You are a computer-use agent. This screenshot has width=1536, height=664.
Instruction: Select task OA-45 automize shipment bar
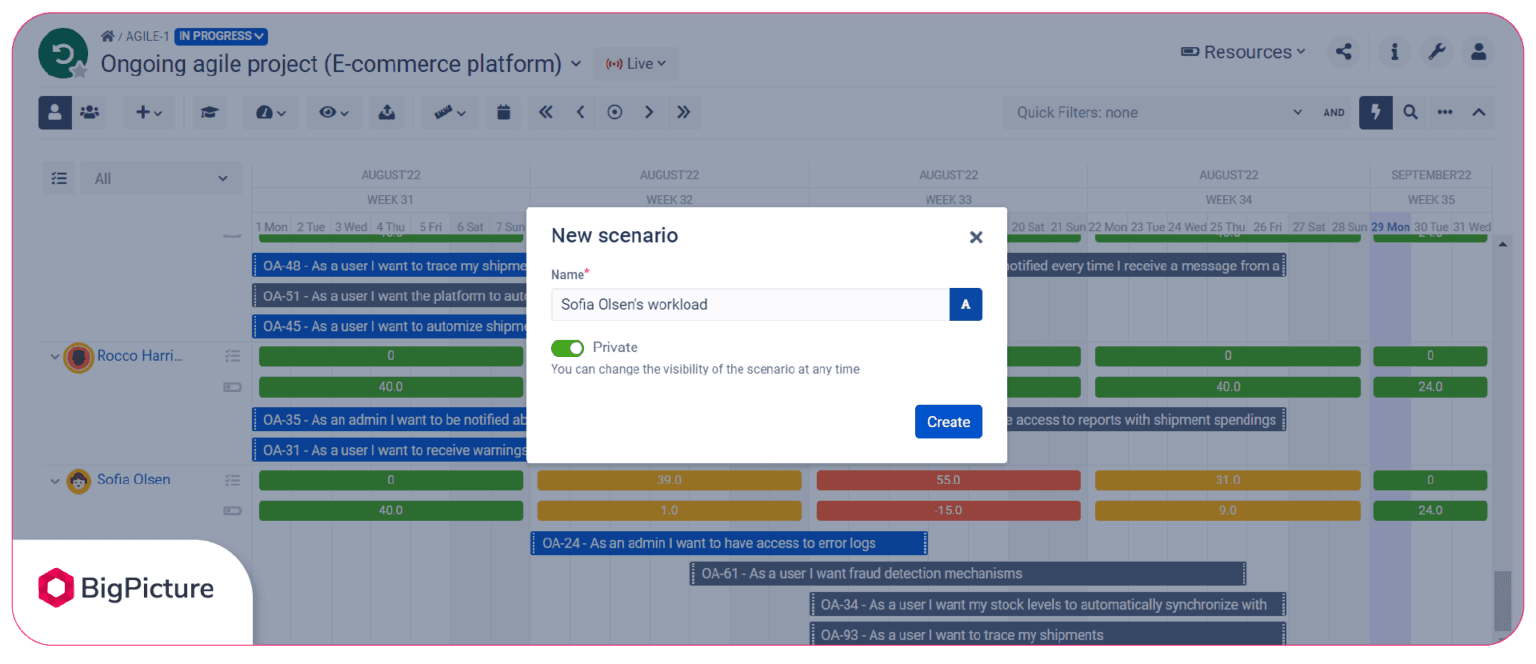(x=389, y=326)
